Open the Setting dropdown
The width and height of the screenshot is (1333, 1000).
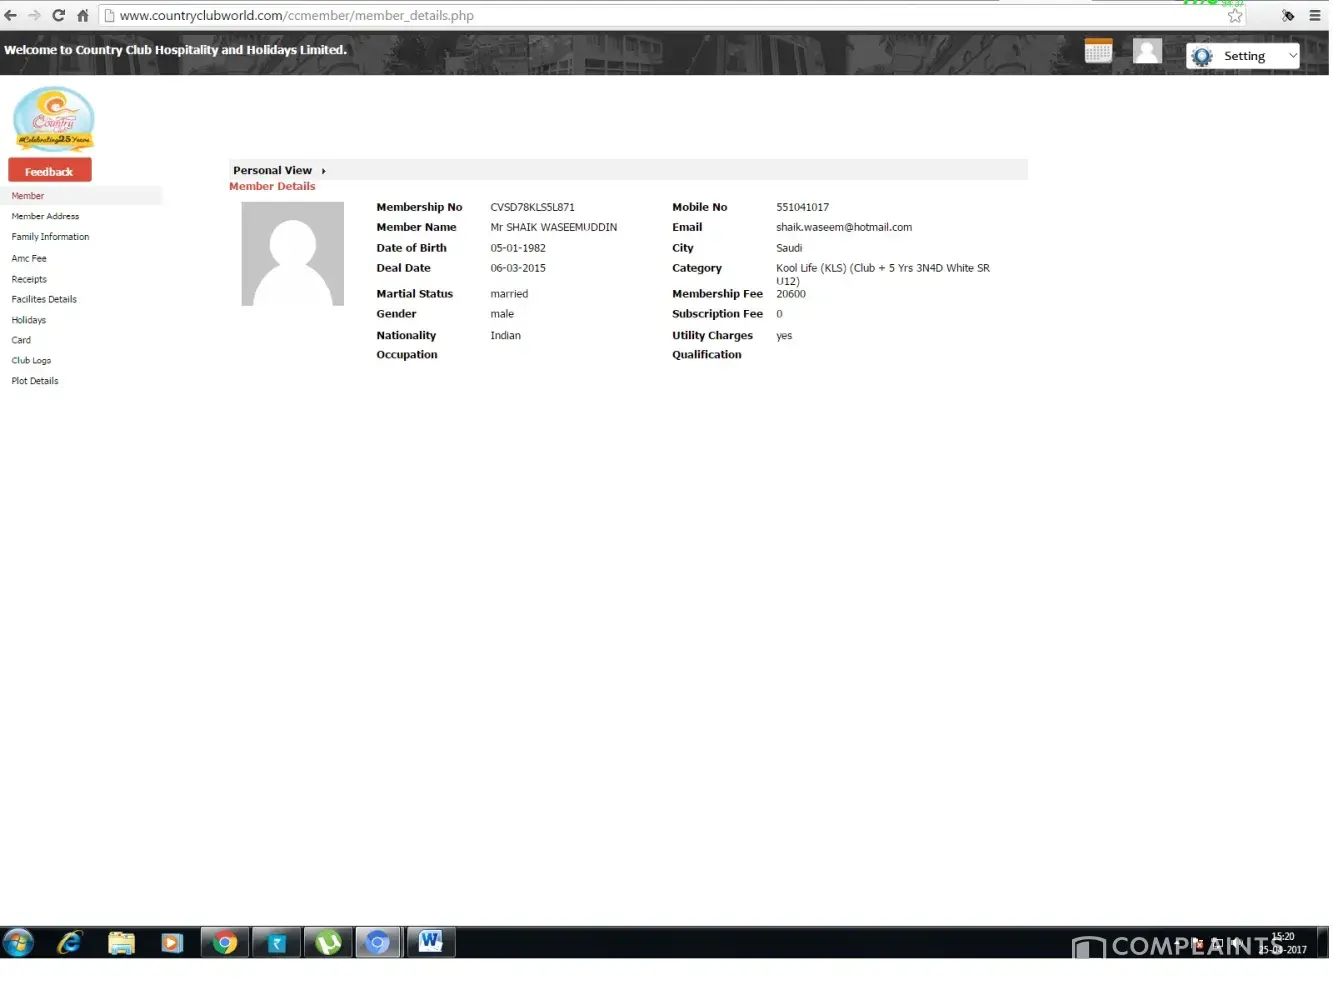coord(1243,57)
